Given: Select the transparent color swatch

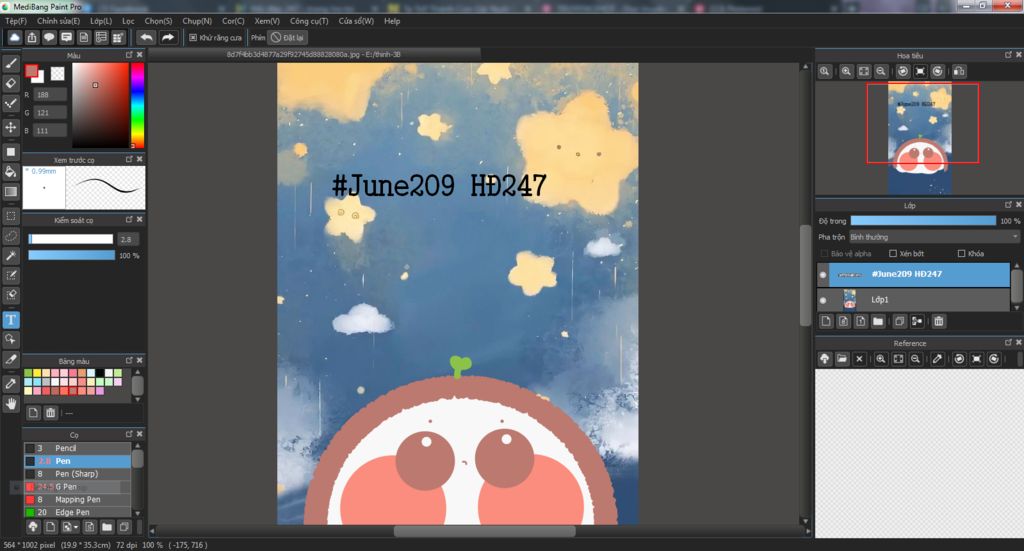Looking at the screenshot, I should coord(57,74).
